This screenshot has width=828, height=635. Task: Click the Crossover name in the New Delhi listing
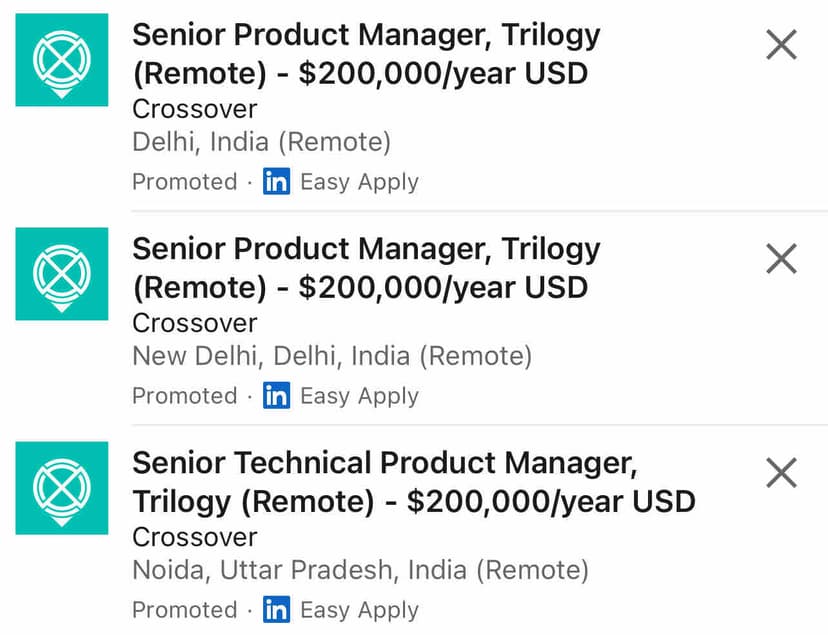[195, 323]
